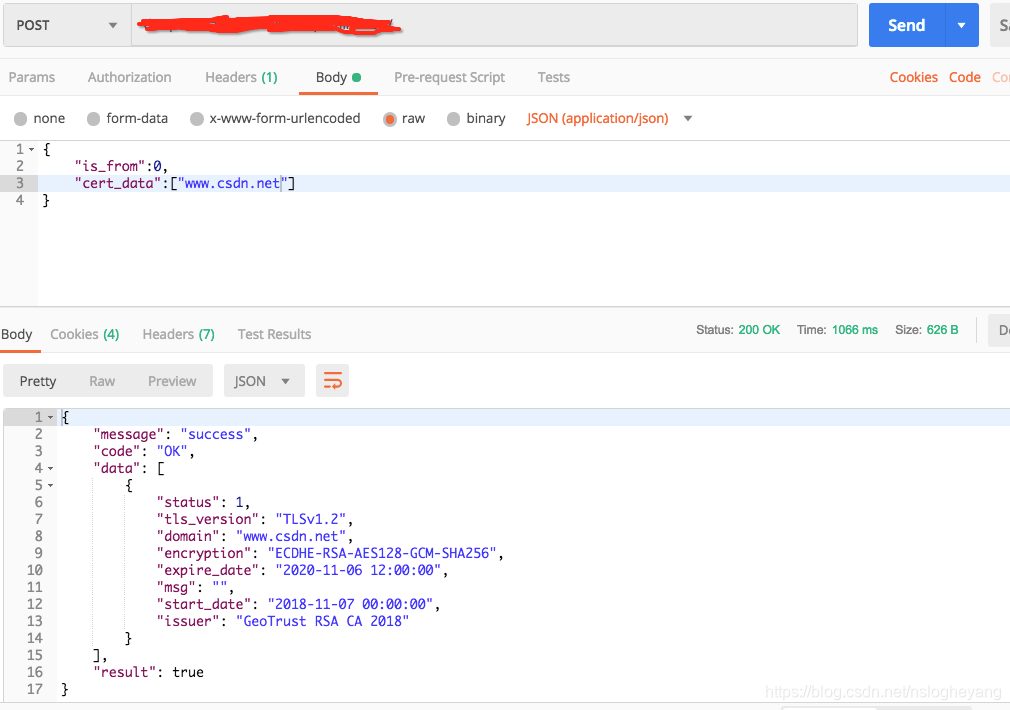1010x710 pixels.
Task: Collapse request body line 1 fold arrow
Action: tap(32, 149)
